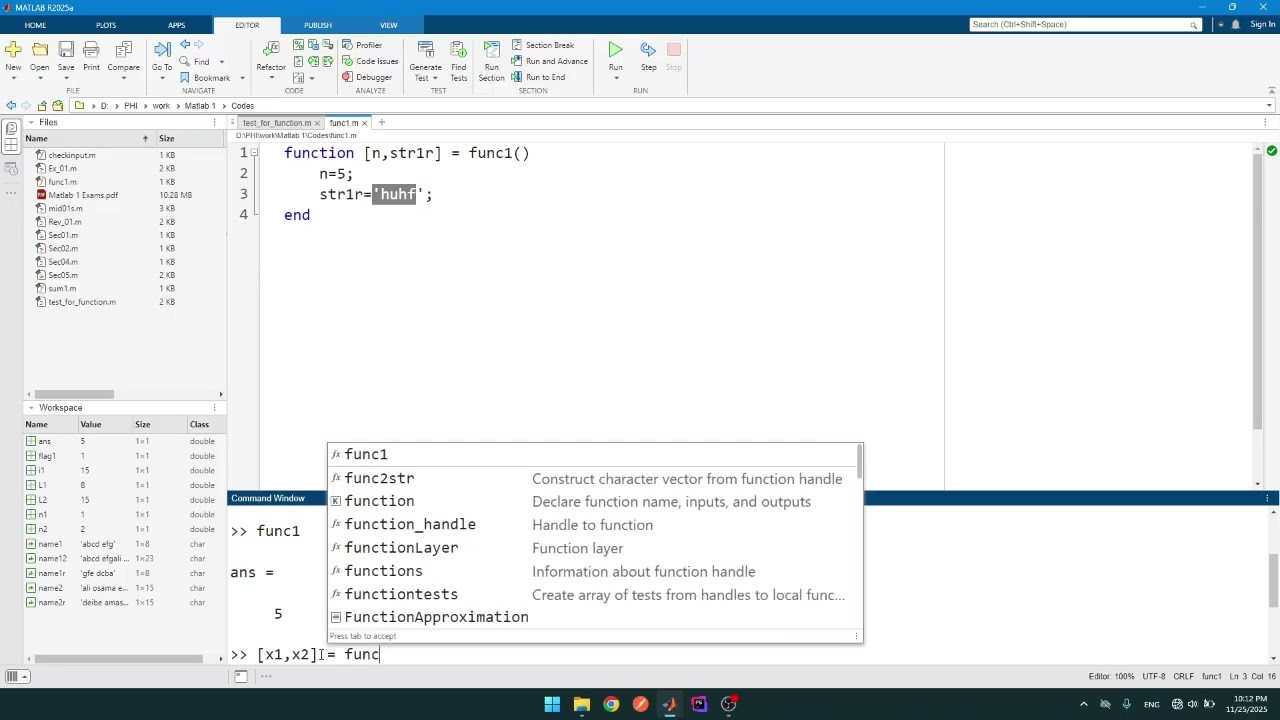The image size is (1280, 720).
Task: Click the Step icon
Action: click(648, 49)
